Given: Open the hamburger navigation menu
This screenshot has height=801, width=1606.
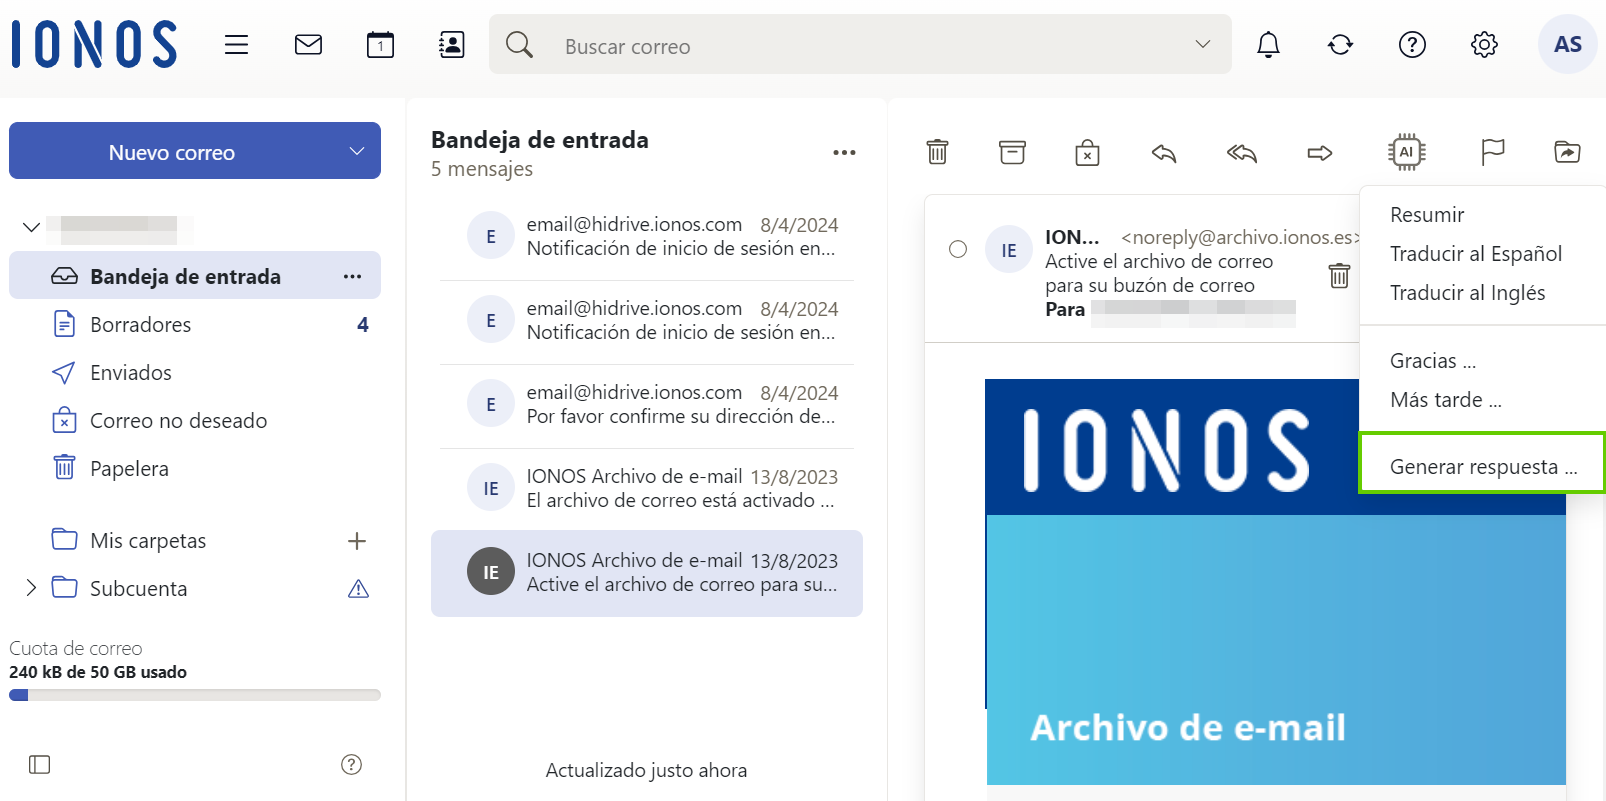Looking at the screenshot, I should [236, 45].
